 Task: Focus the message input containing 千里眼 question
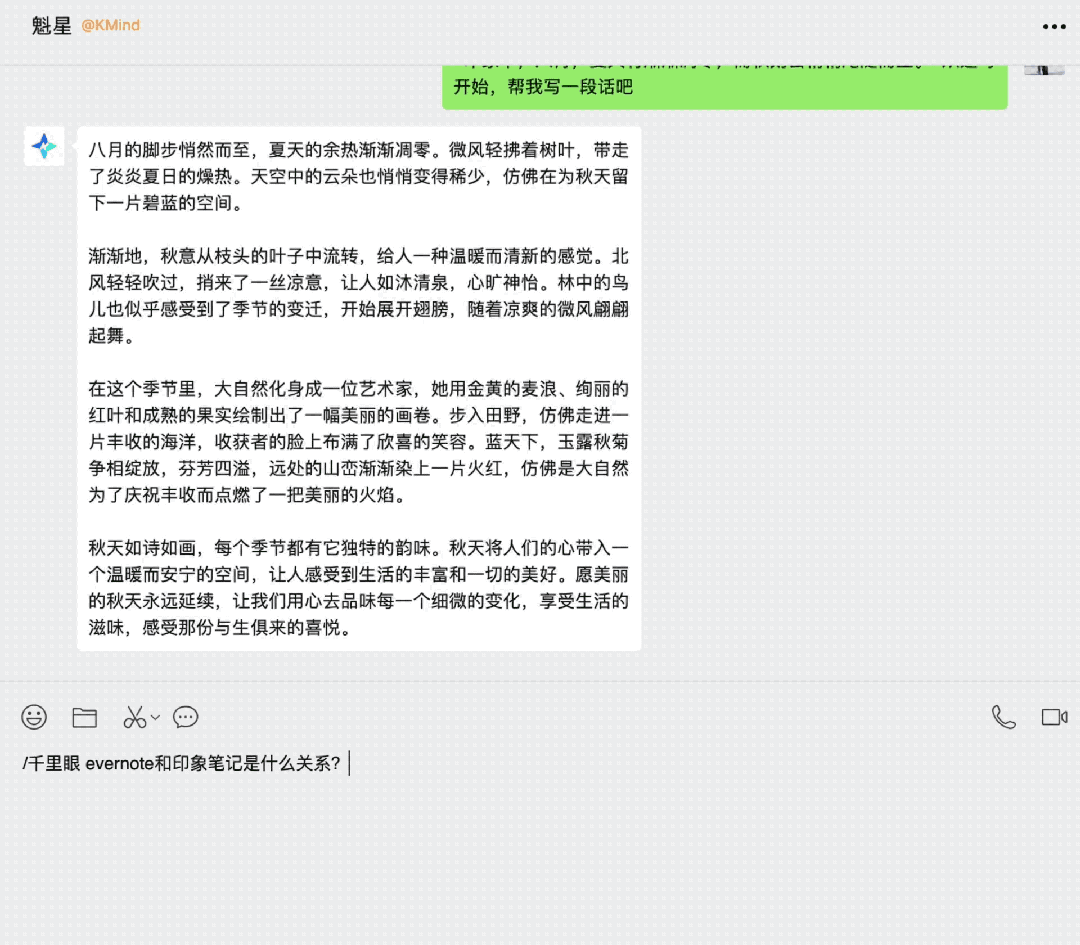pos(540,840)
